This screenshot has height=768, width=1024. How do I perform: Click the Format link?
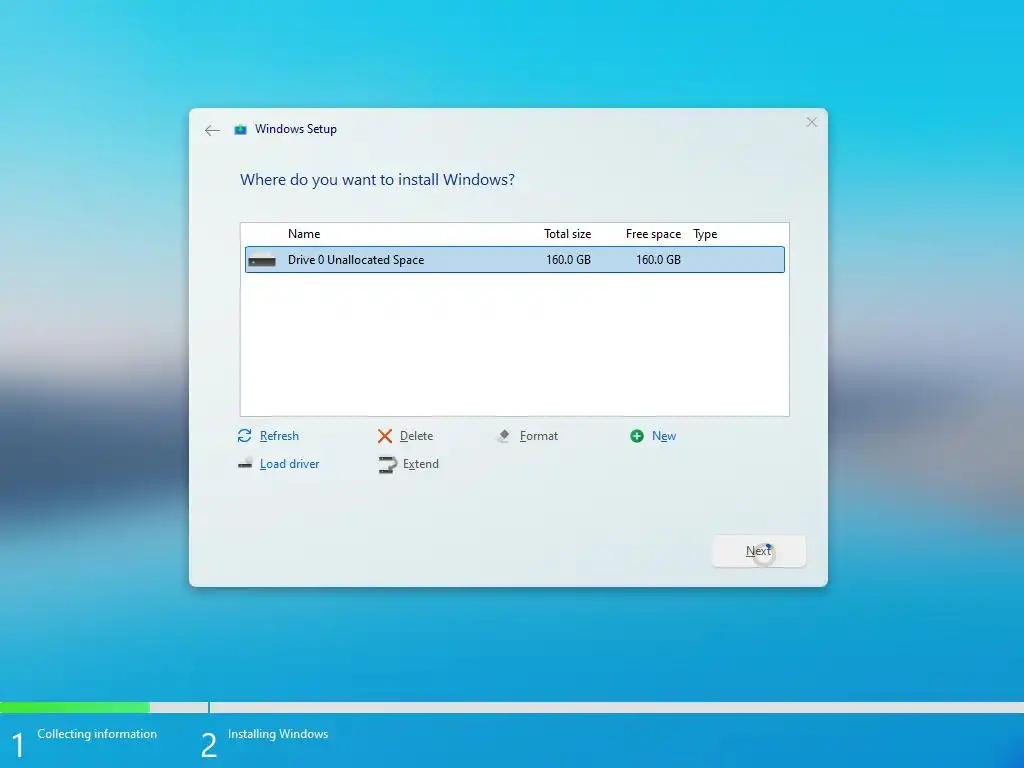539,436
